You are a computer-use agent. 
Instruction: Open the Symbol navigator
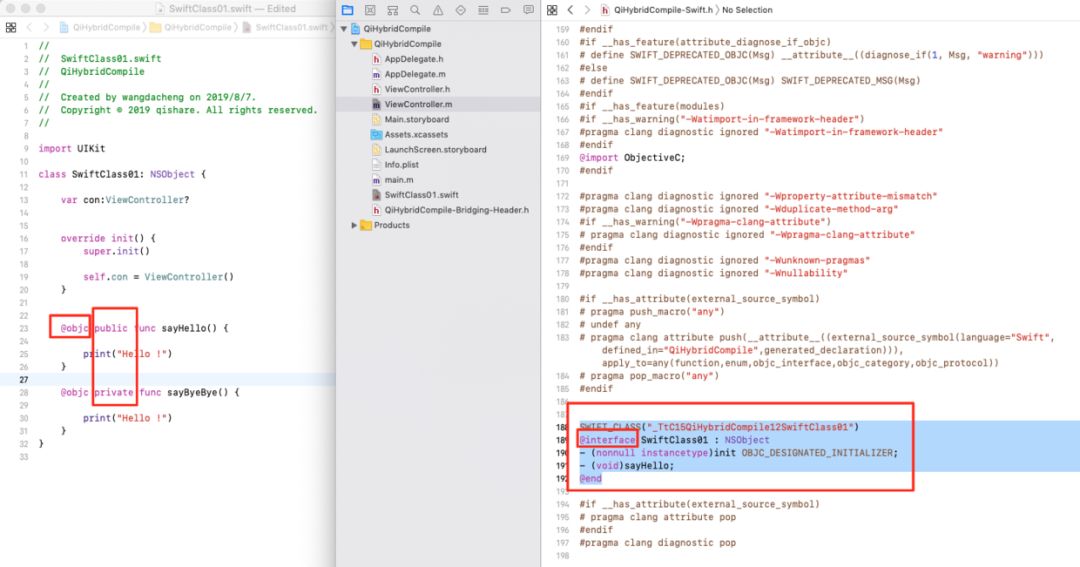[393, 10]
